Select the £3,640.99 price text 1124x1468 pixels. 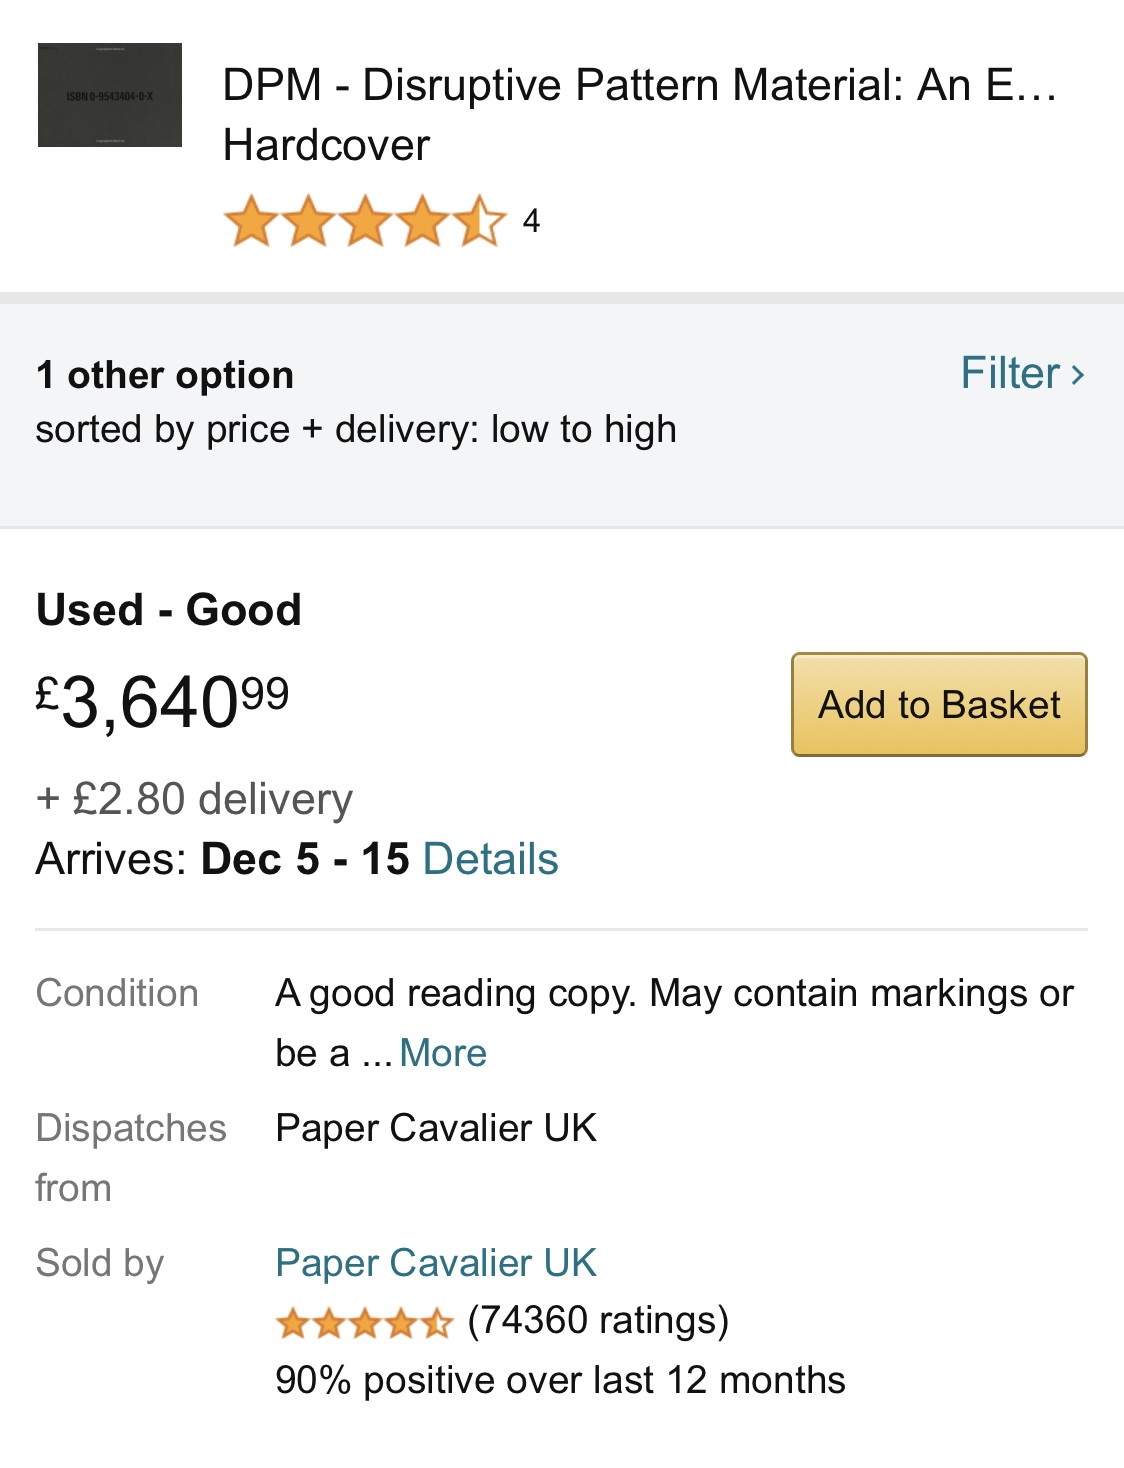point(163,701)
